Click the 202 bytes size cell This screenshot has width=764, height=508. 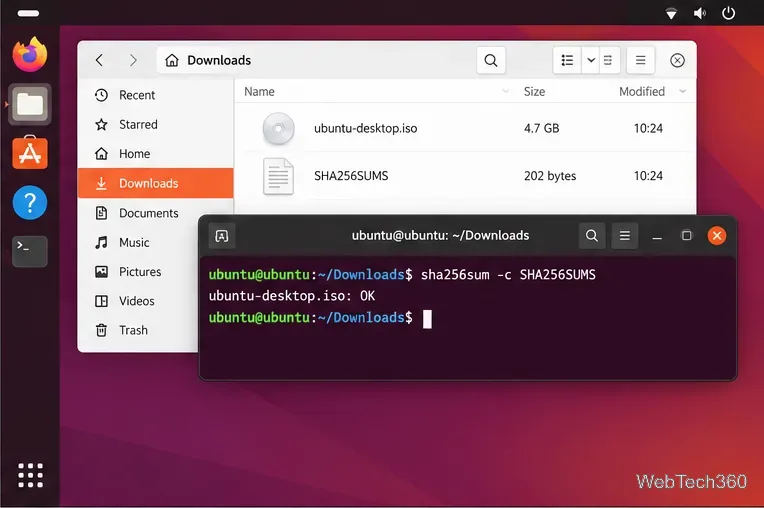(550, 176)
